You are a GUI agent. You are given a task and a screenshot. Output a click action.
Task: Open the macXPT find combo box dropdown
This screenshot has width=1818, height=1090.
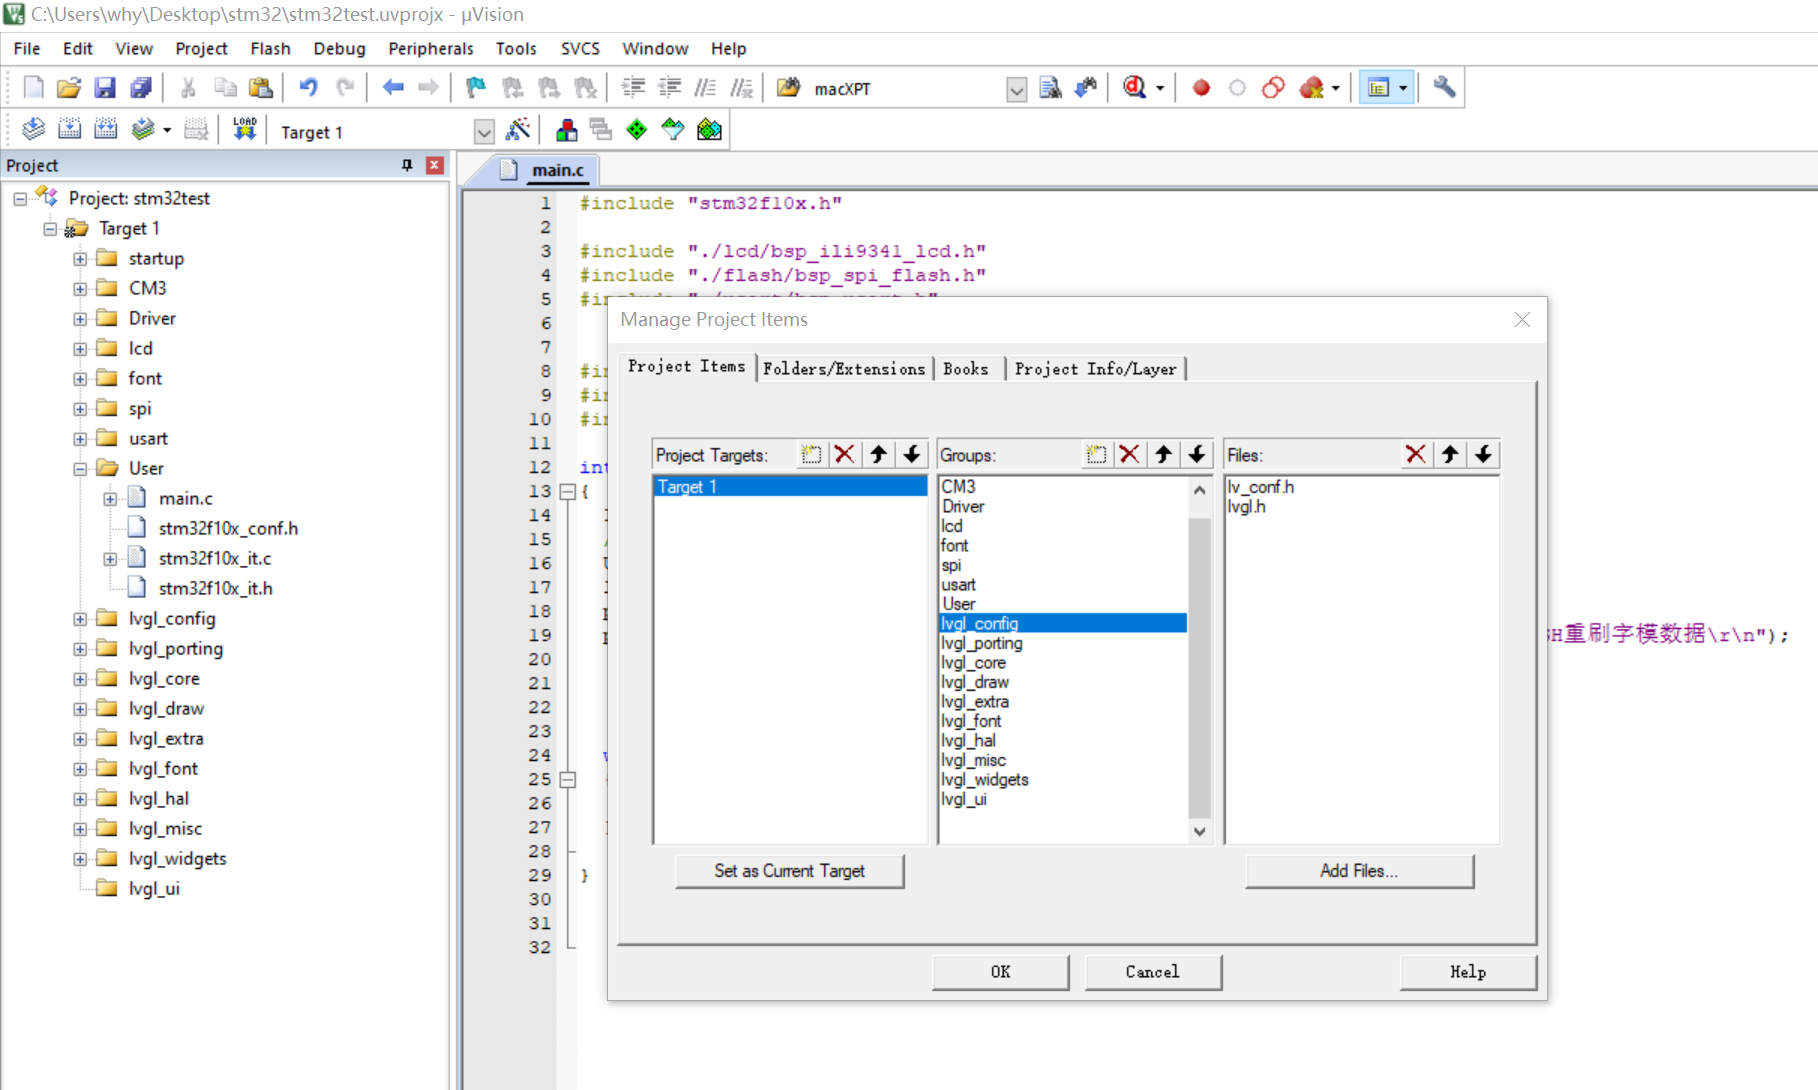pyautogui.click(x=1016, y=90)
